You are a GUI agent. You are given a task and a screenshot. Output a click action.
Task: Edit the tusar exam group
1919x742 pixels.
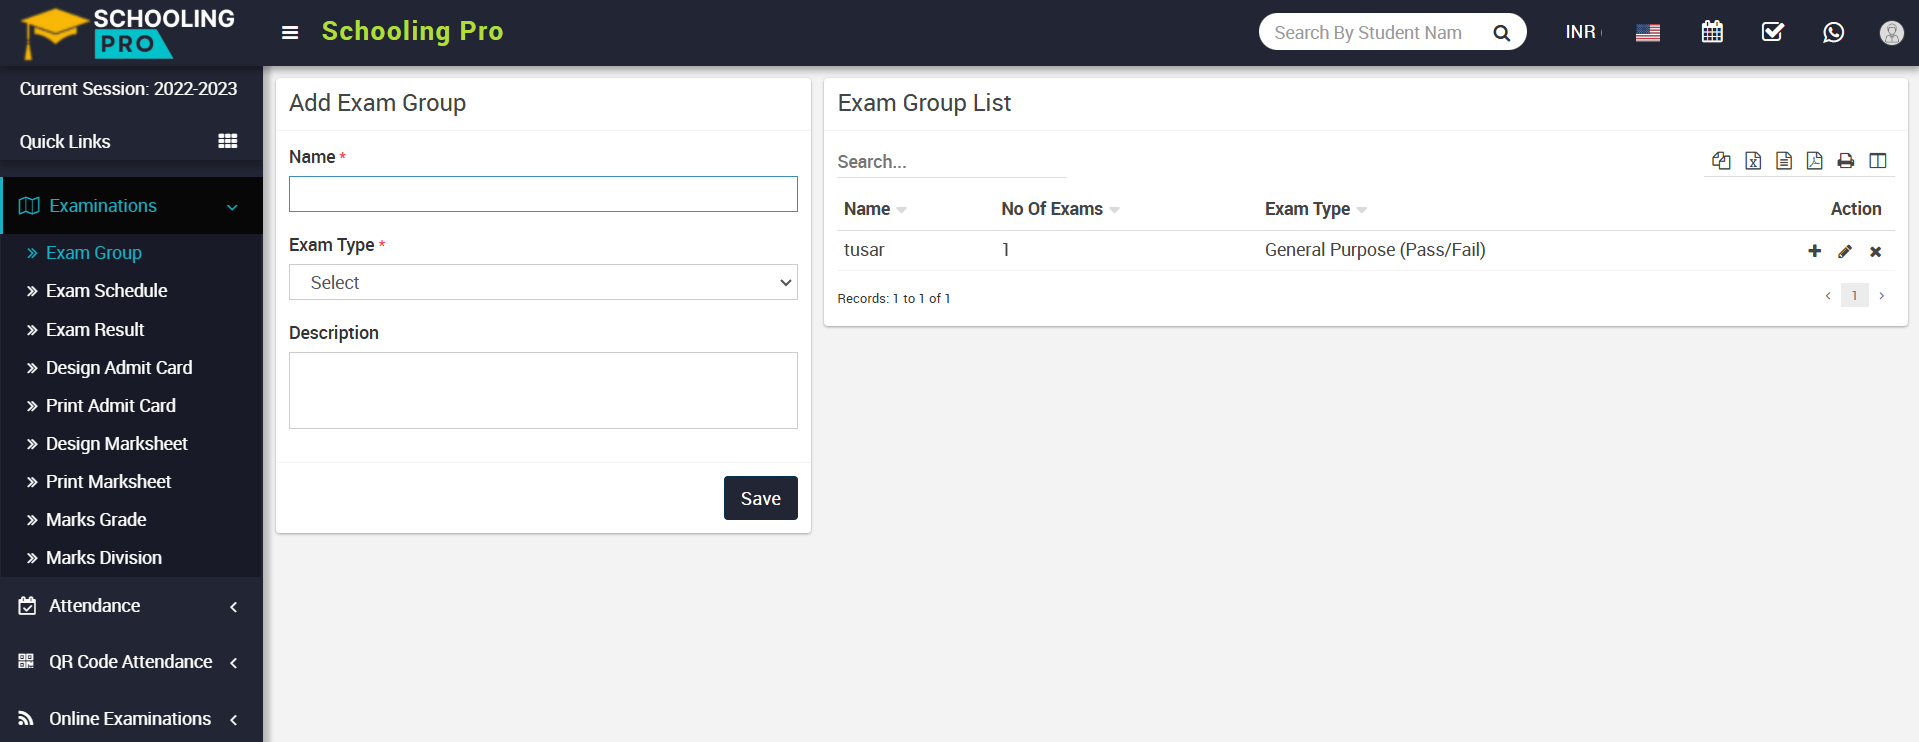[1845, 251]
